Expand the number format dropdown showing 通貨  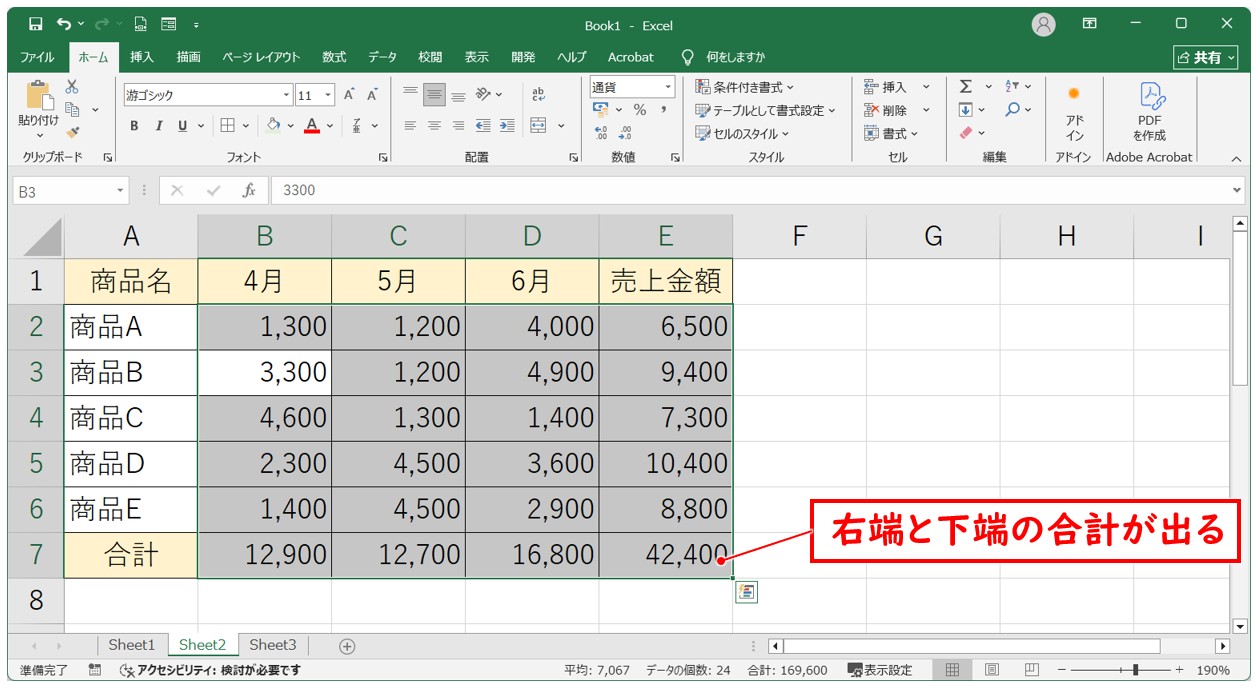(x=668, y=87)
